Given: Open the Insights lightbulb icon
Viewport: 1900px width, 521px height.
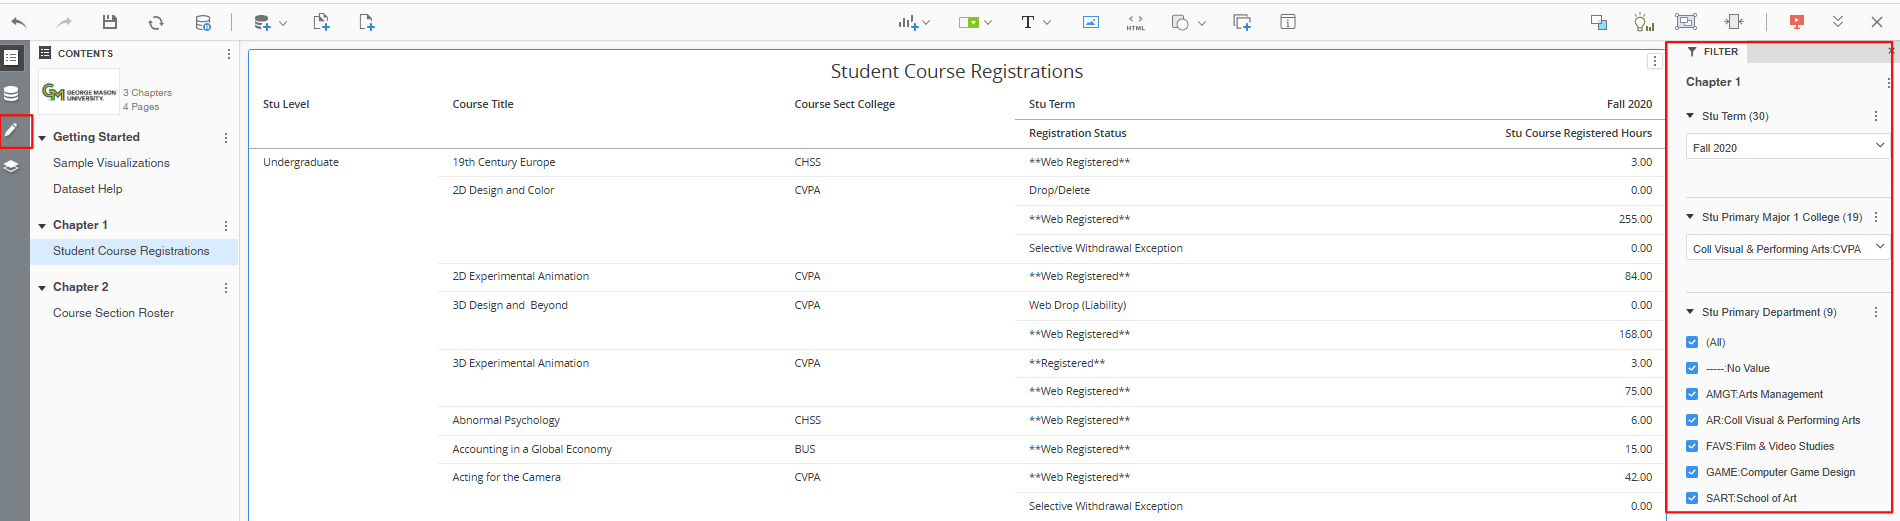Looking at the screenshot, I should click(x=1643, y=22).
